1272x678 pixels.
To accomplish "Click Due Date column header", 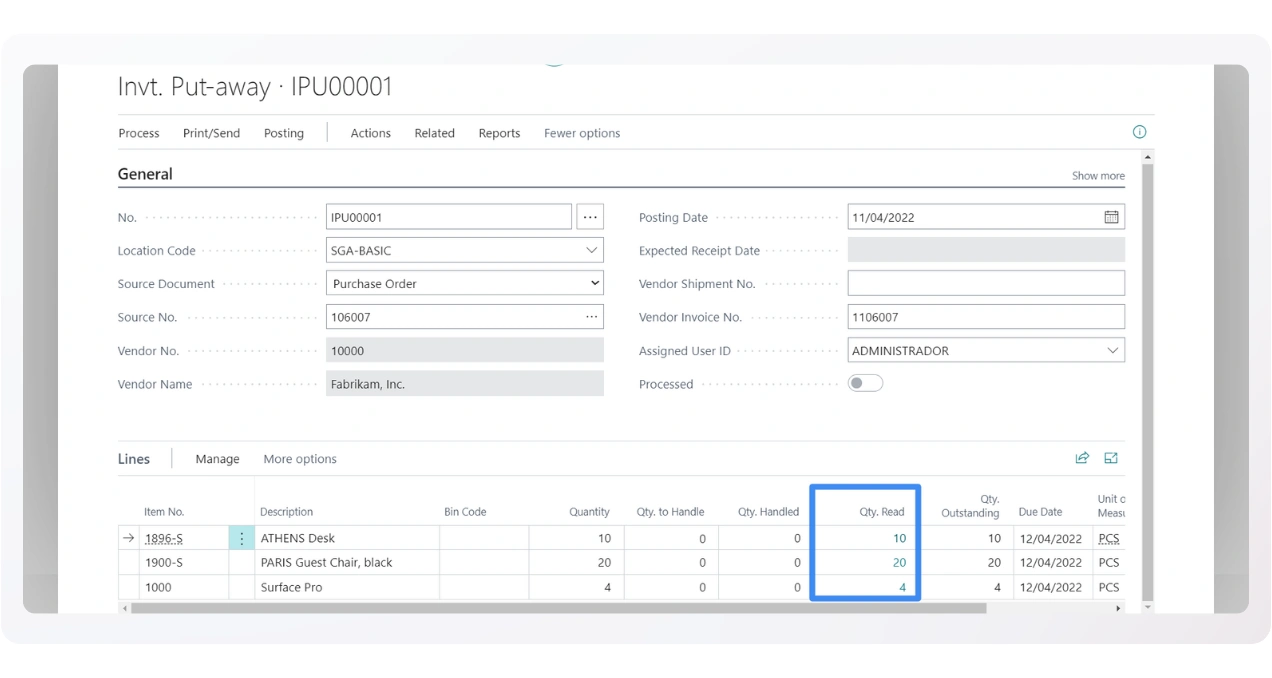I will click(x=1040, y=512).
